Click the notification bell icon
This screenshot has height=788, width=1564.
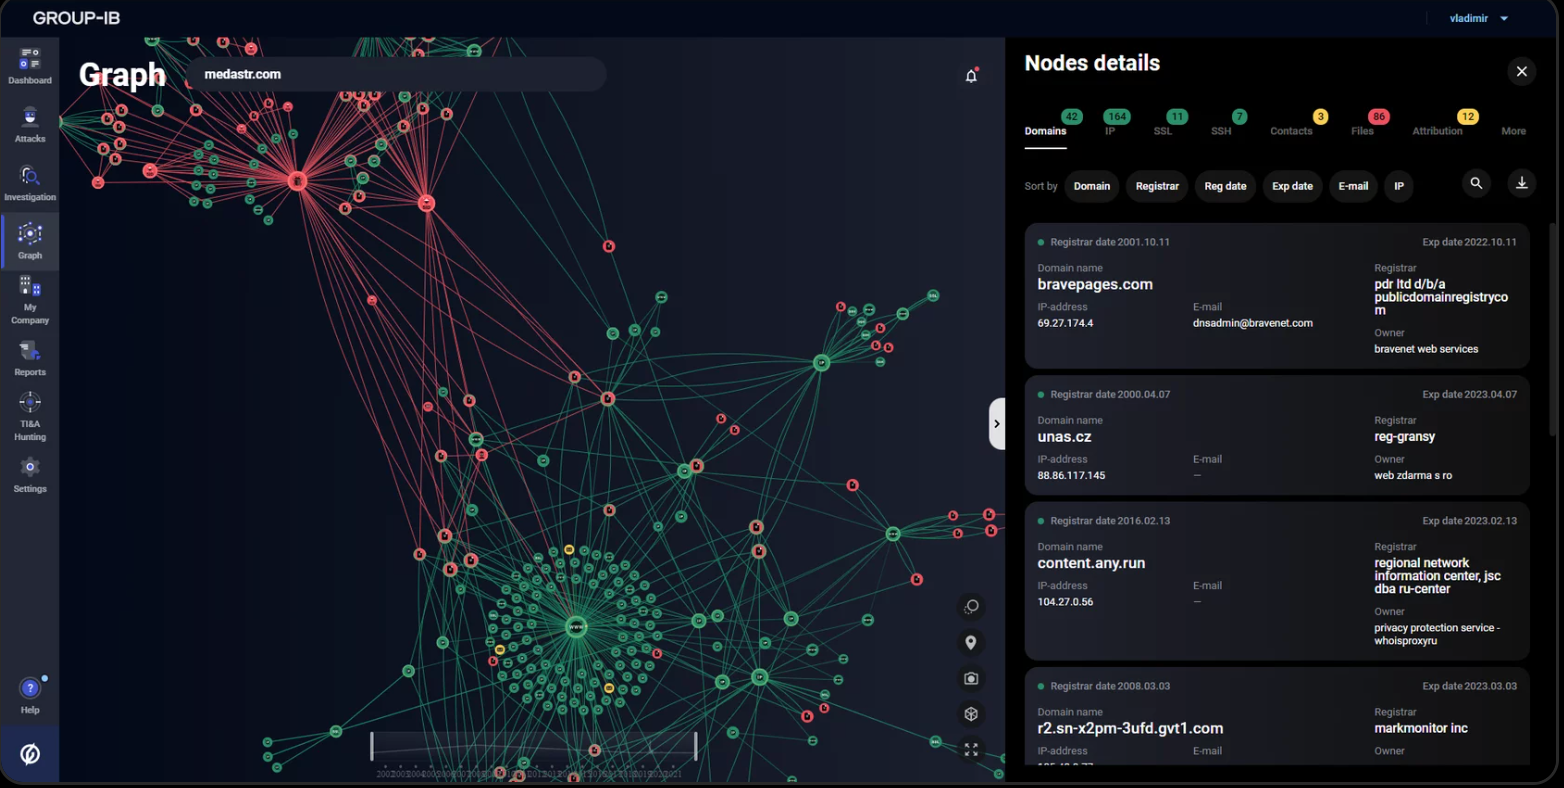coord(971,76)
